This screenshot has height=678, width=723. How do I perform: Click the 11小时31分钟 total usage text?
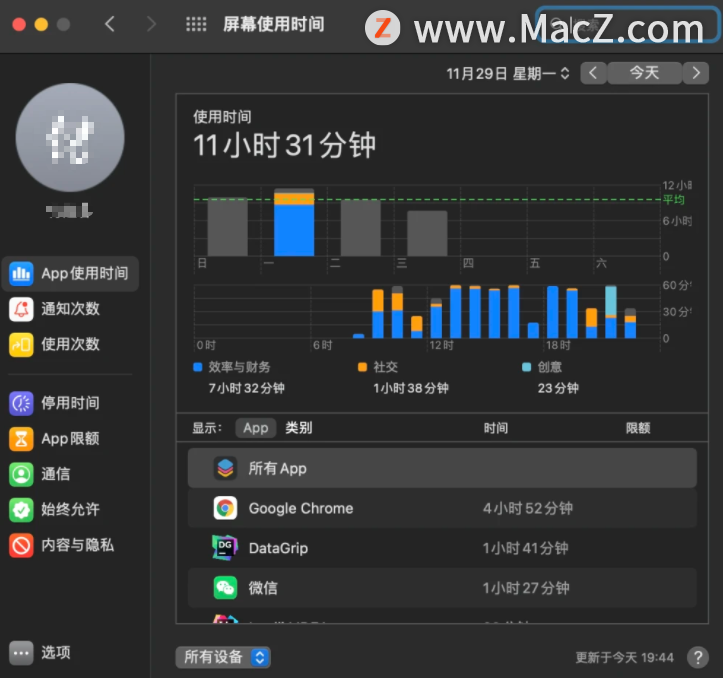(x=284, y=145)
